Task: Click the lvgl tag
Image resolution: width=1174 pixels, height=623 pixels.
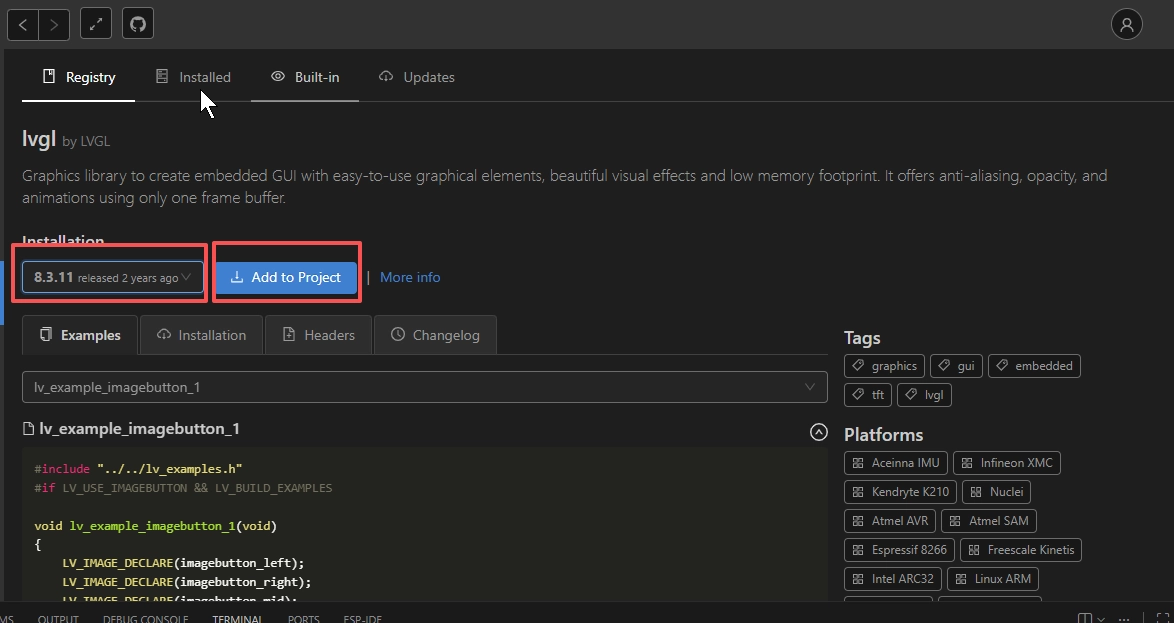Action: pyautogui.click(x=924, y=395)
